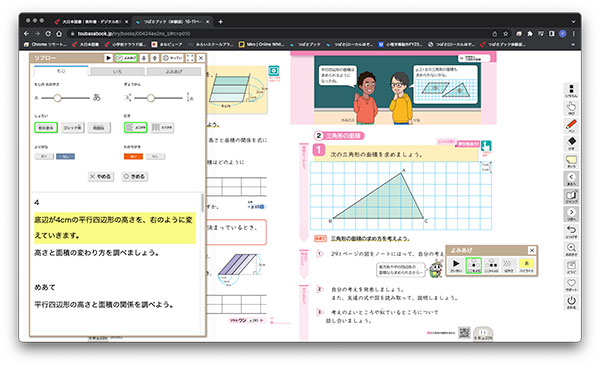Click the やめる cancel button
The width and height of the screenshot is (600, 367).
[x=101, y=176]
